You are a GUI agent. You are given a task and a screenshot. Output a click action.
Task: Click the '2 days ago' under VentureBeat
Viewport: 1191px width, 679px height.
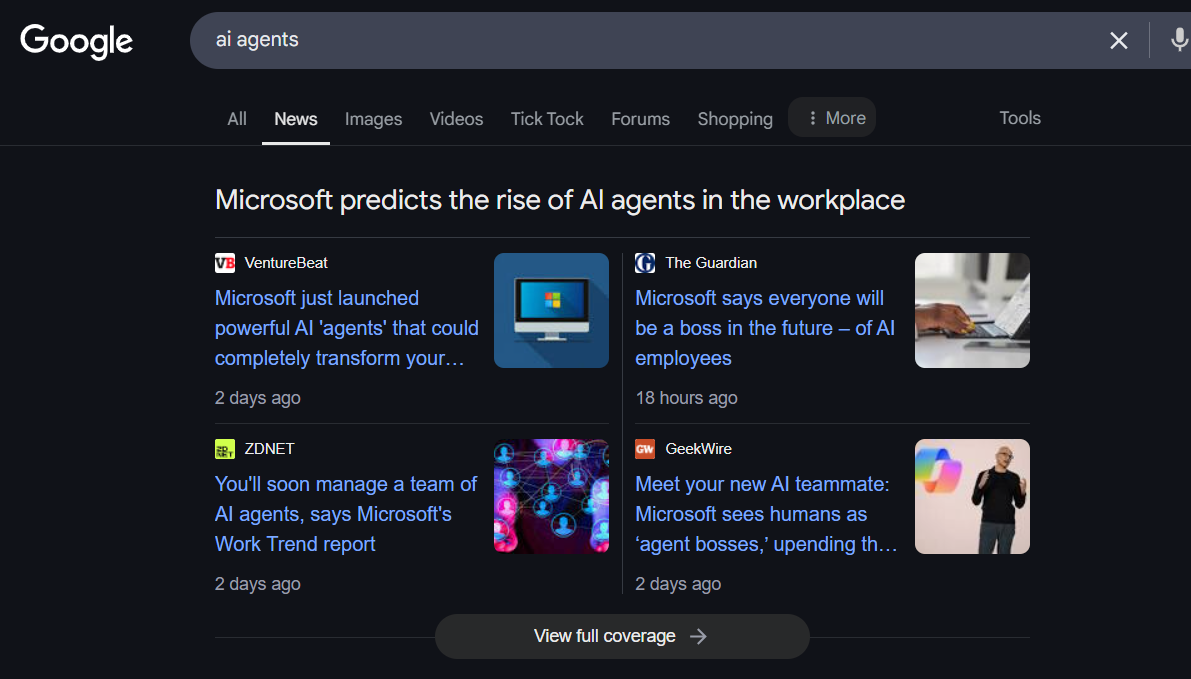[x=257, y=398]
